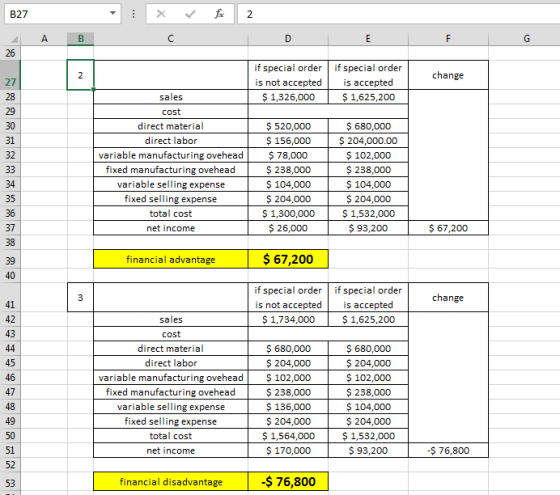Image resolution: width=560 pixels, height=495 pixels.
Task: Click direct material $ 520,000 cell
Action: click(288, 126)
